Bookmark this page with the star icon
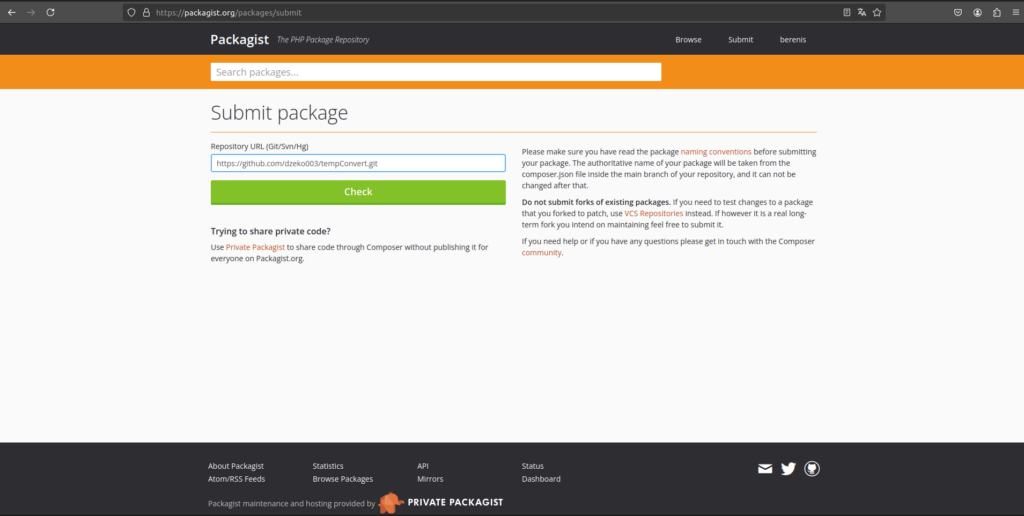The width and height of the screenshot is (1024, 516). pos(877,12)
